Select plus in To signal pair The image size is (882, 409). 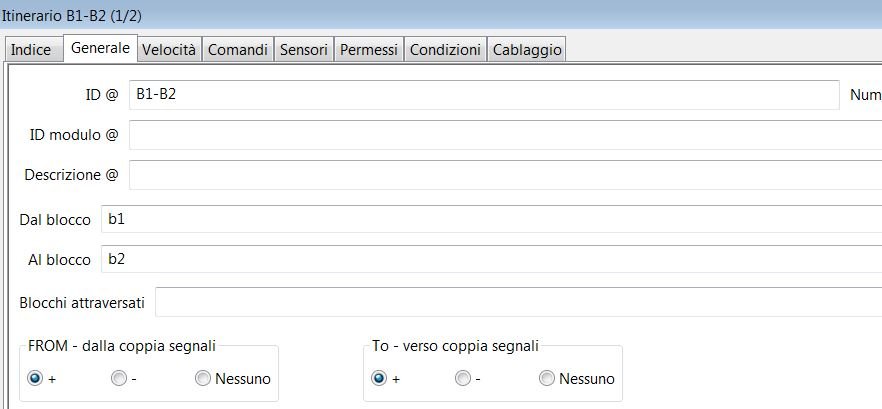(x=379, y=379)
